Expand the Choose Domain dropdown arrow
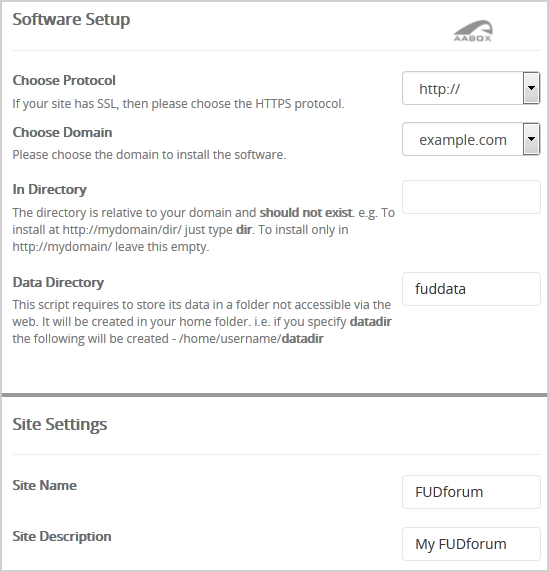This screenshot has width=549, height=572. tap(531, 139)
